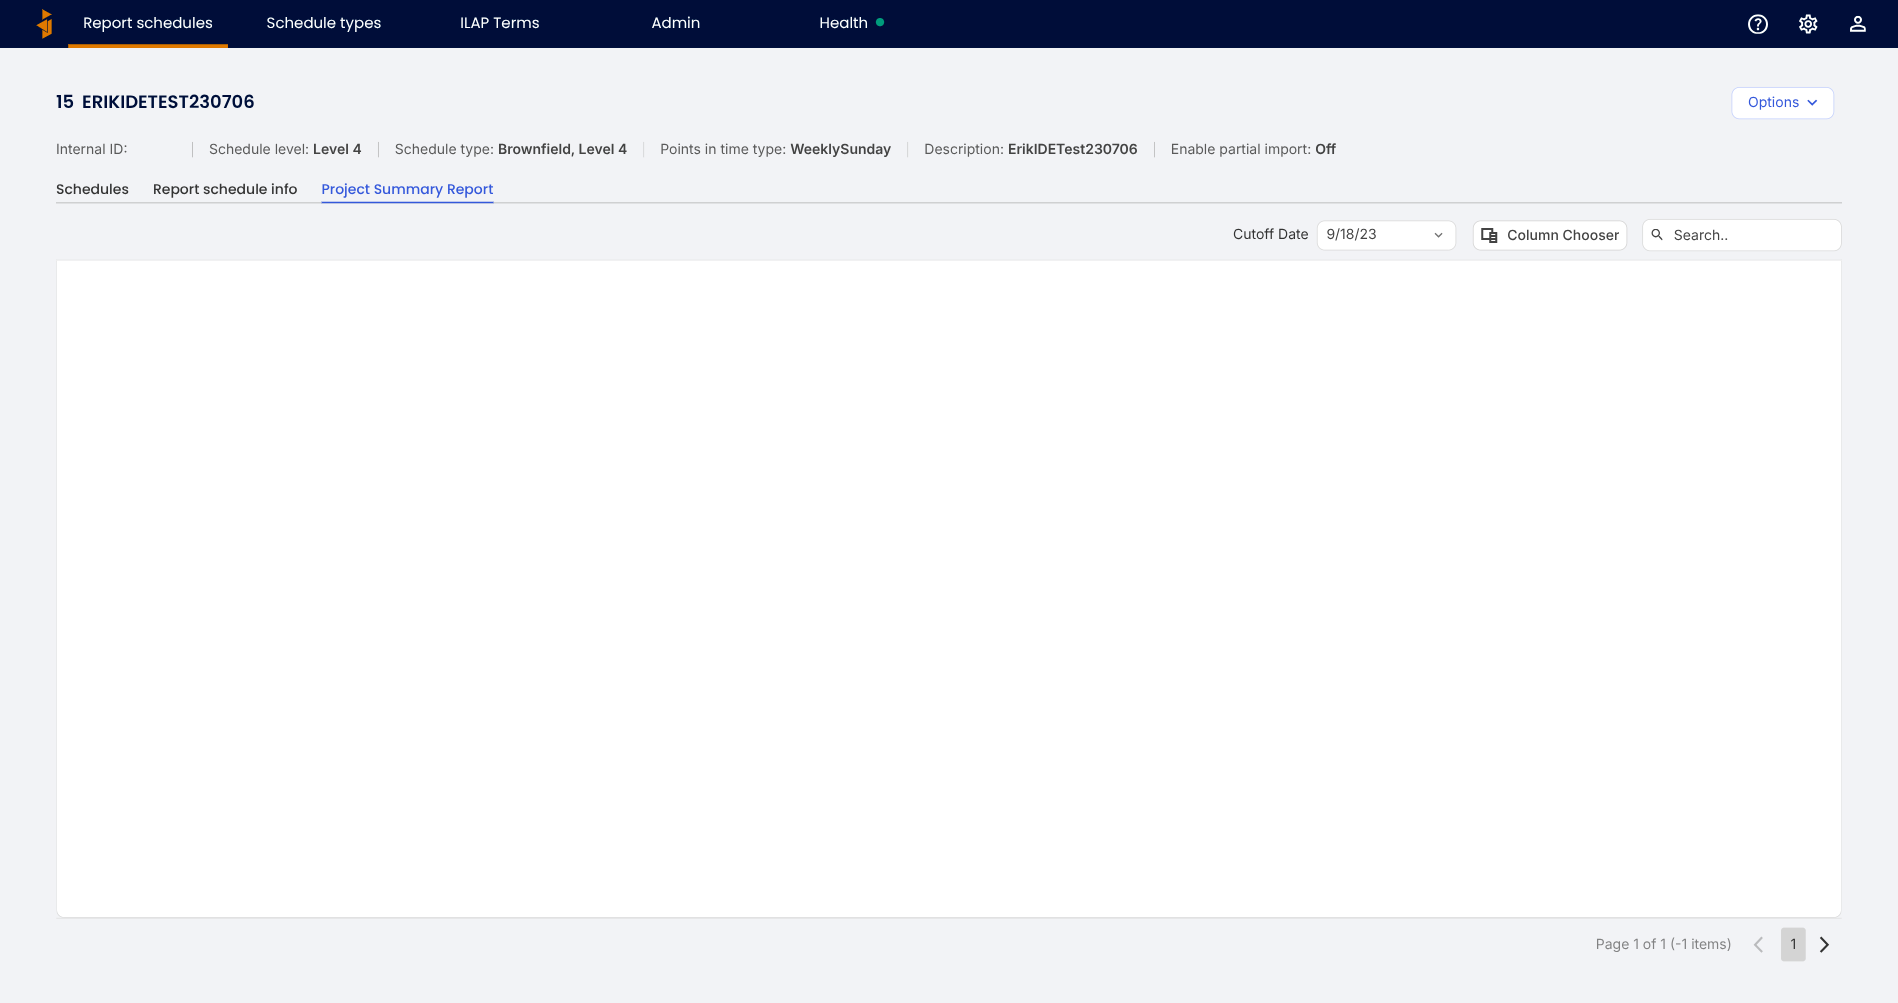Click the Column Chooser icon
This screenshot has height=1003, width=1898.
[x=1489, y=235]
